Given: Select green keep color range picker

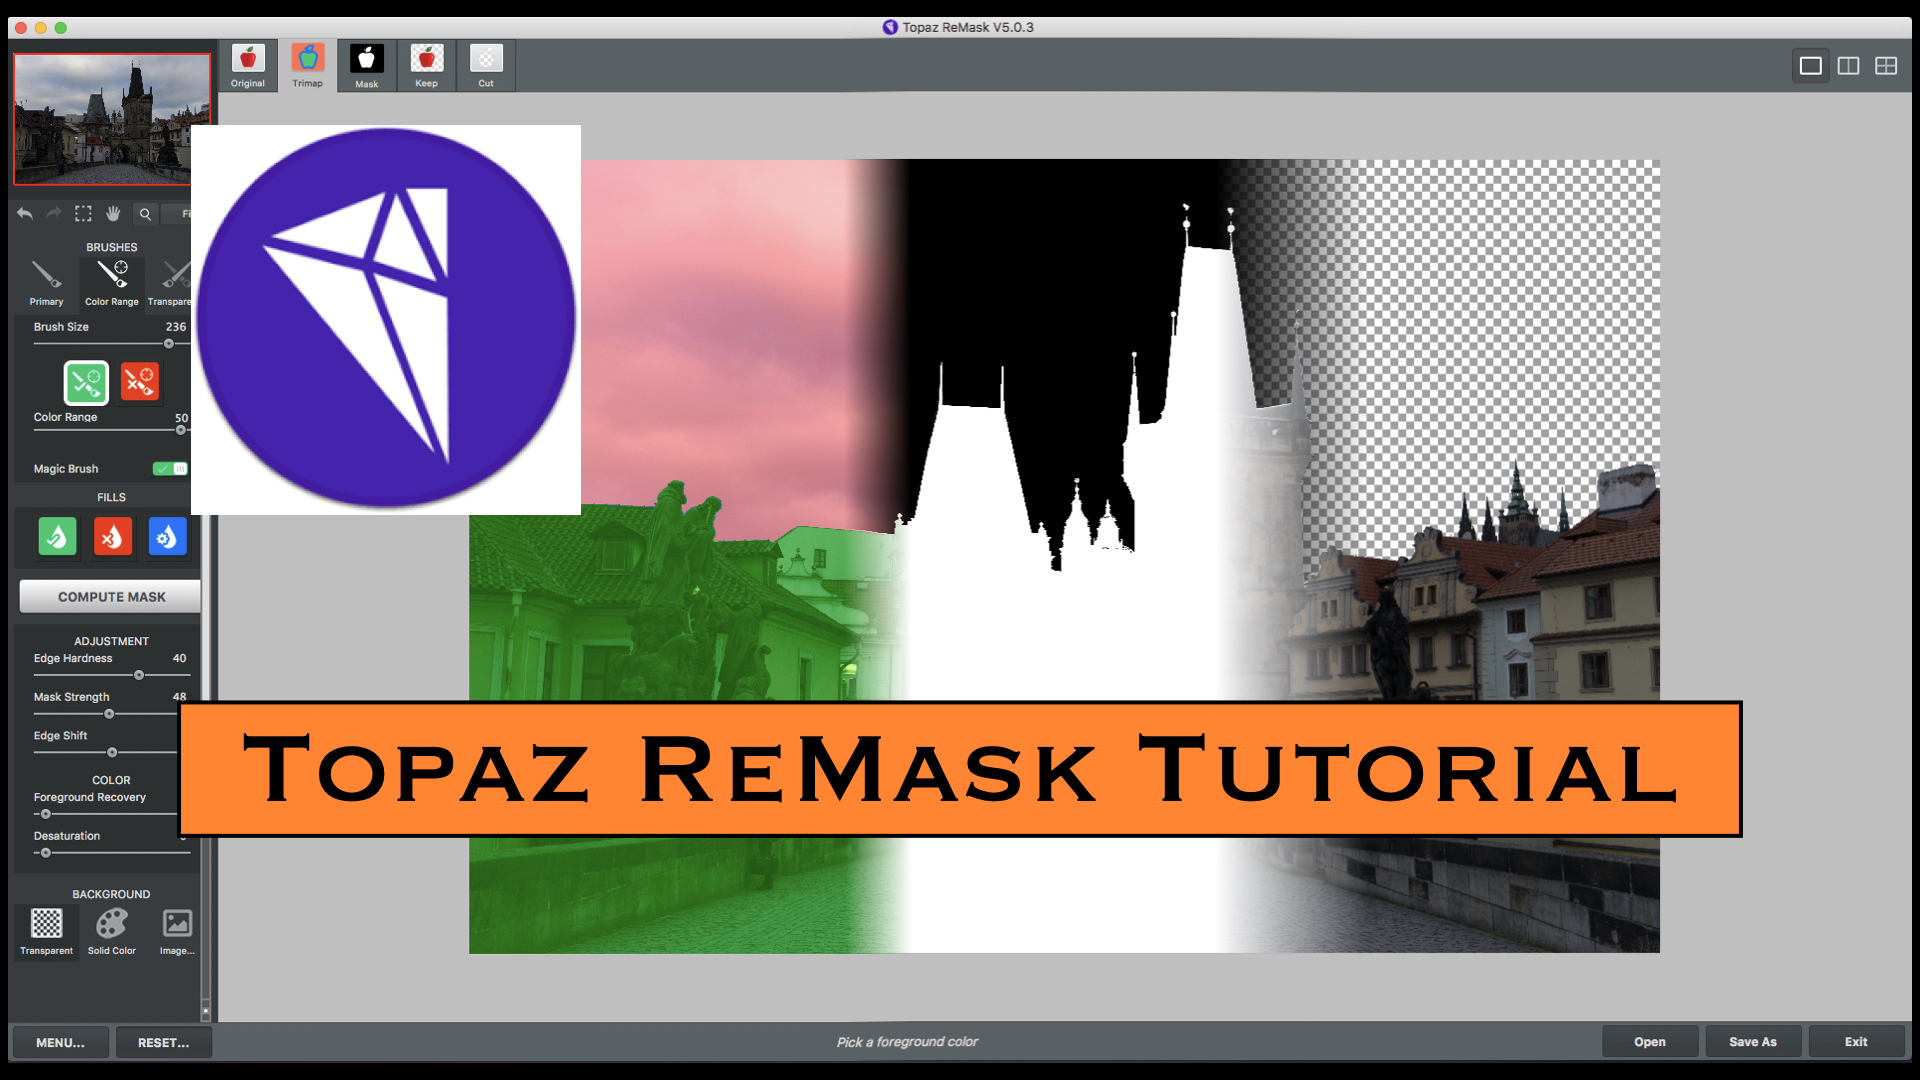Looking at the screenshot, I should (86, 382).
